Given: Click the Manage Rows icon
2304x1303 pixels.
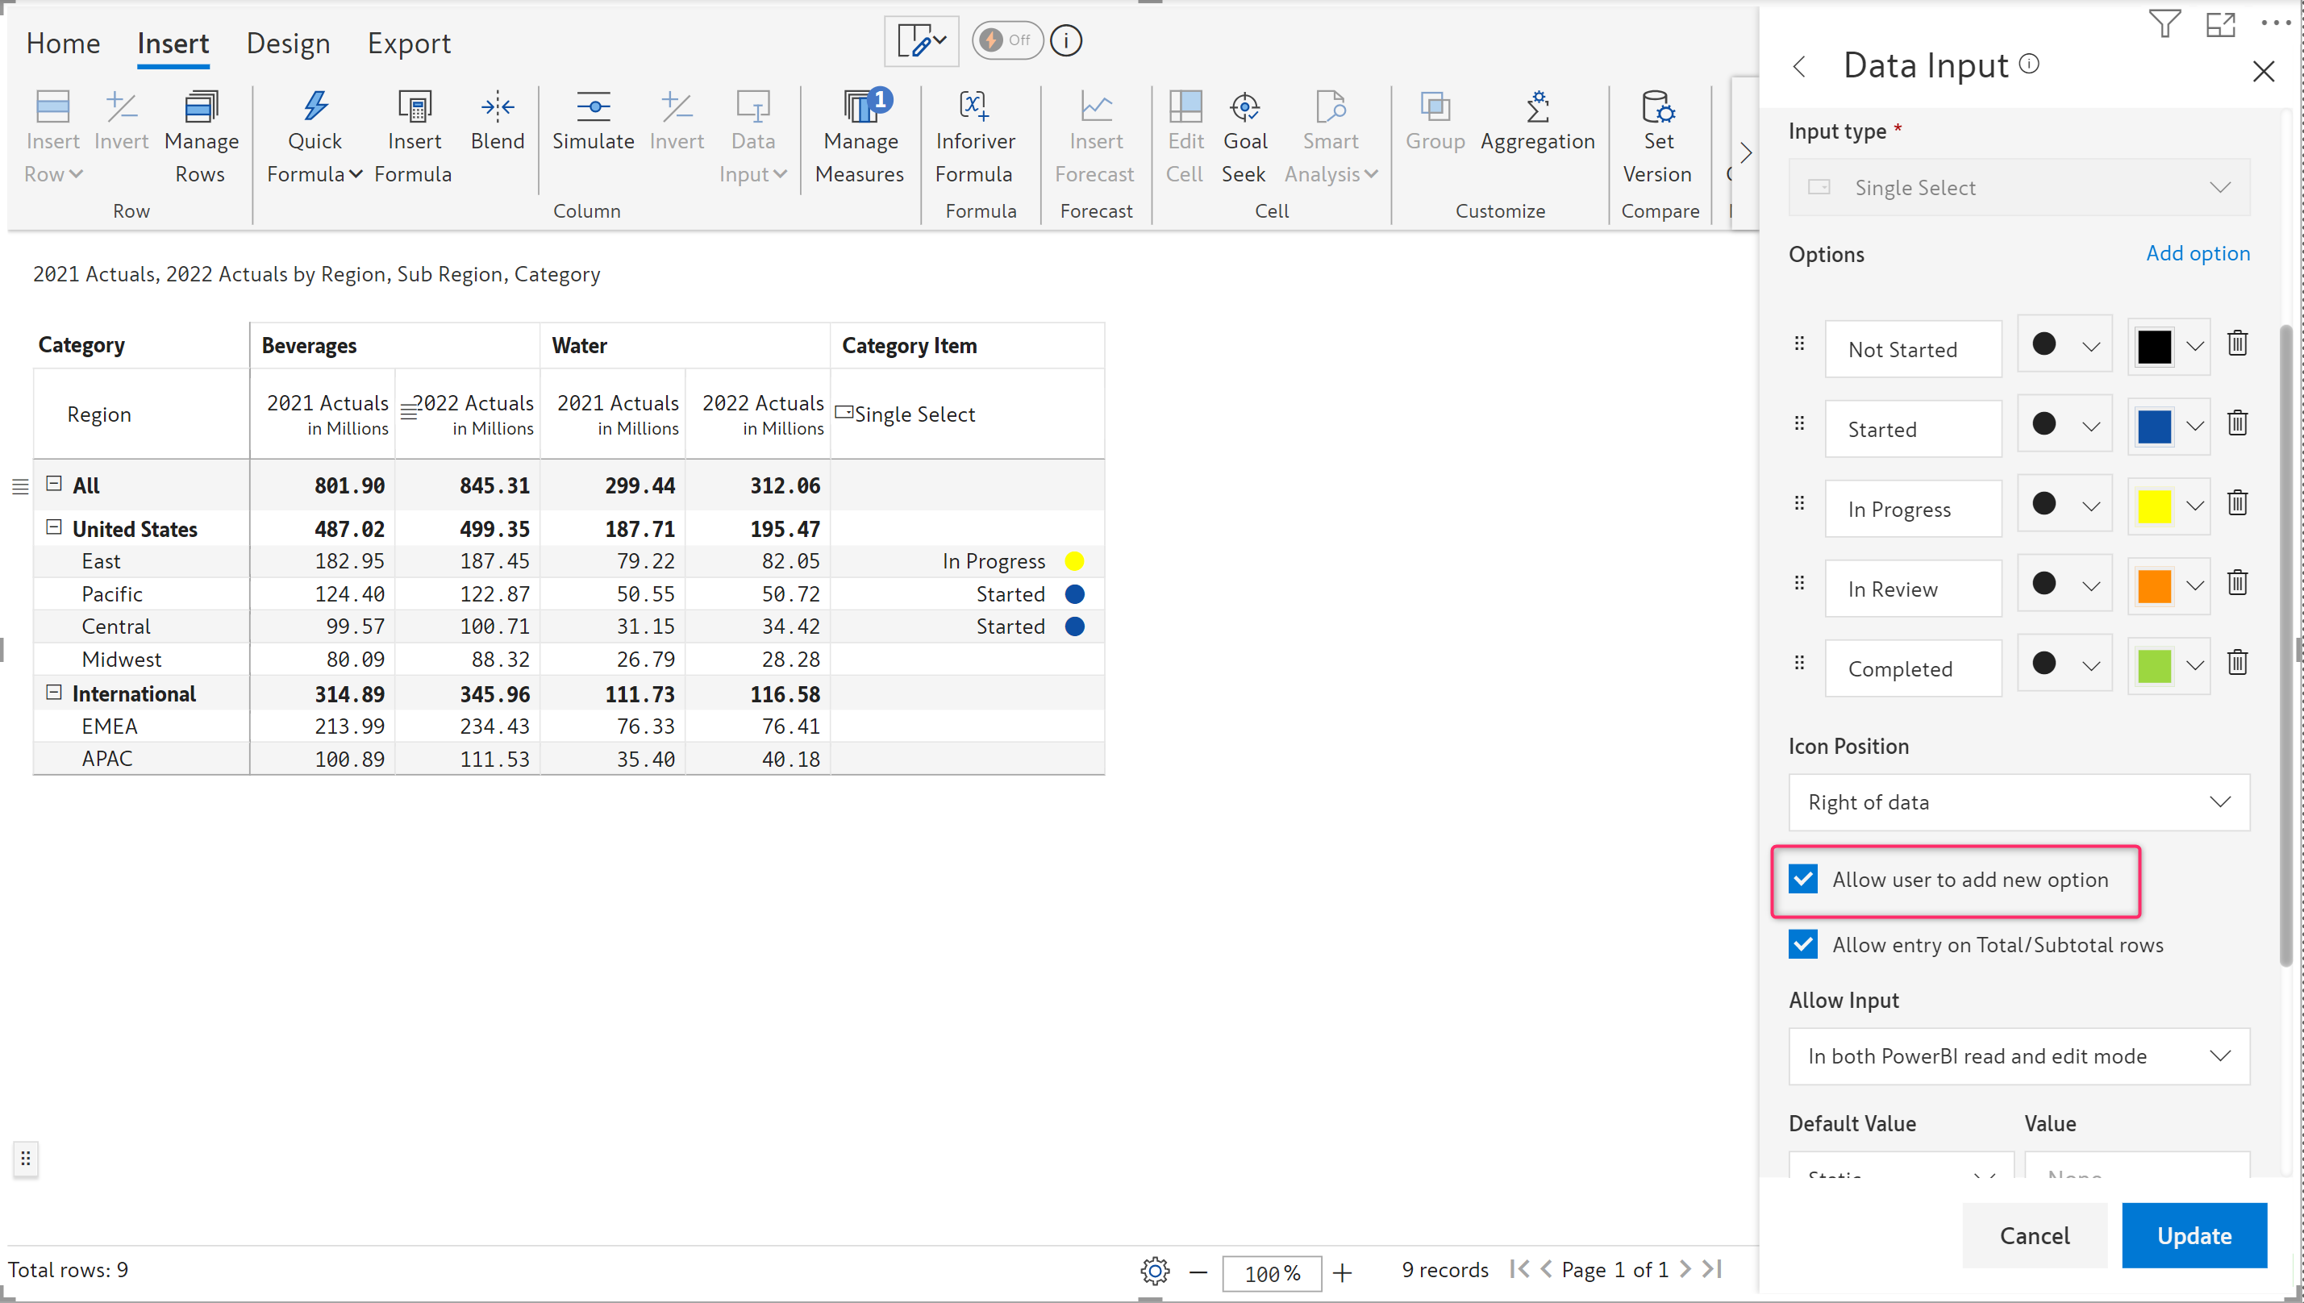Looking at the screenshot, I should [200, 108].
